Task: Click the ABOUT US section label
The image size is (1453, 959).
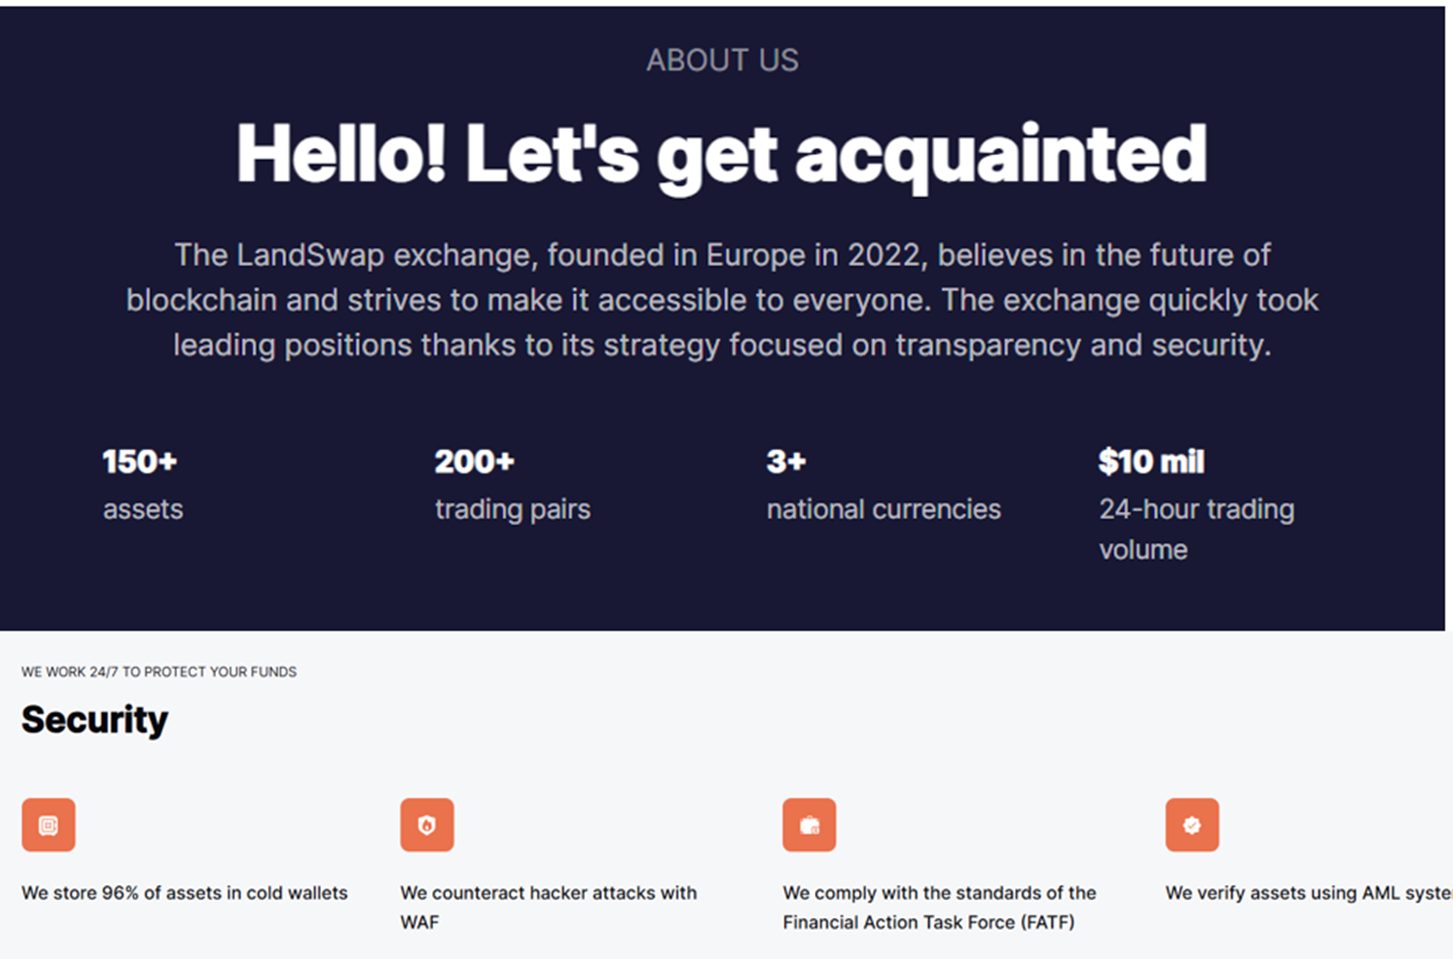Action: click(x=722, y=60)
